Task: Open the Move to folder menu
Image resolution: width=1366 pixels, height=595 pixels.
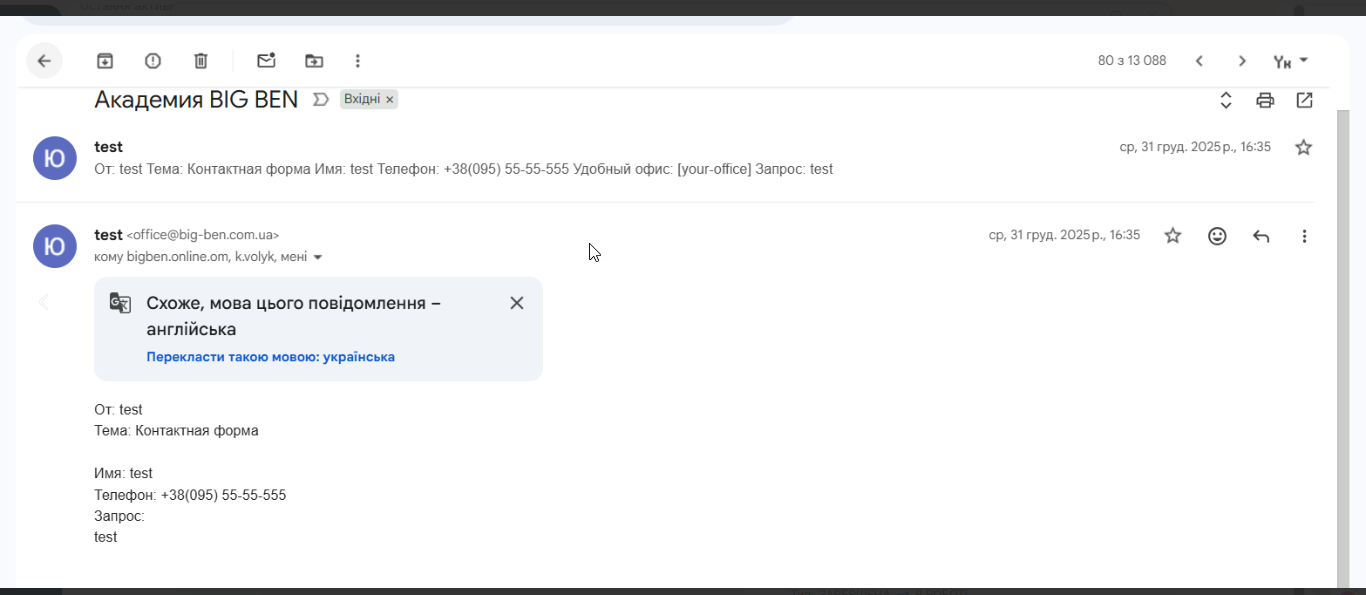Action: [314, 61]
